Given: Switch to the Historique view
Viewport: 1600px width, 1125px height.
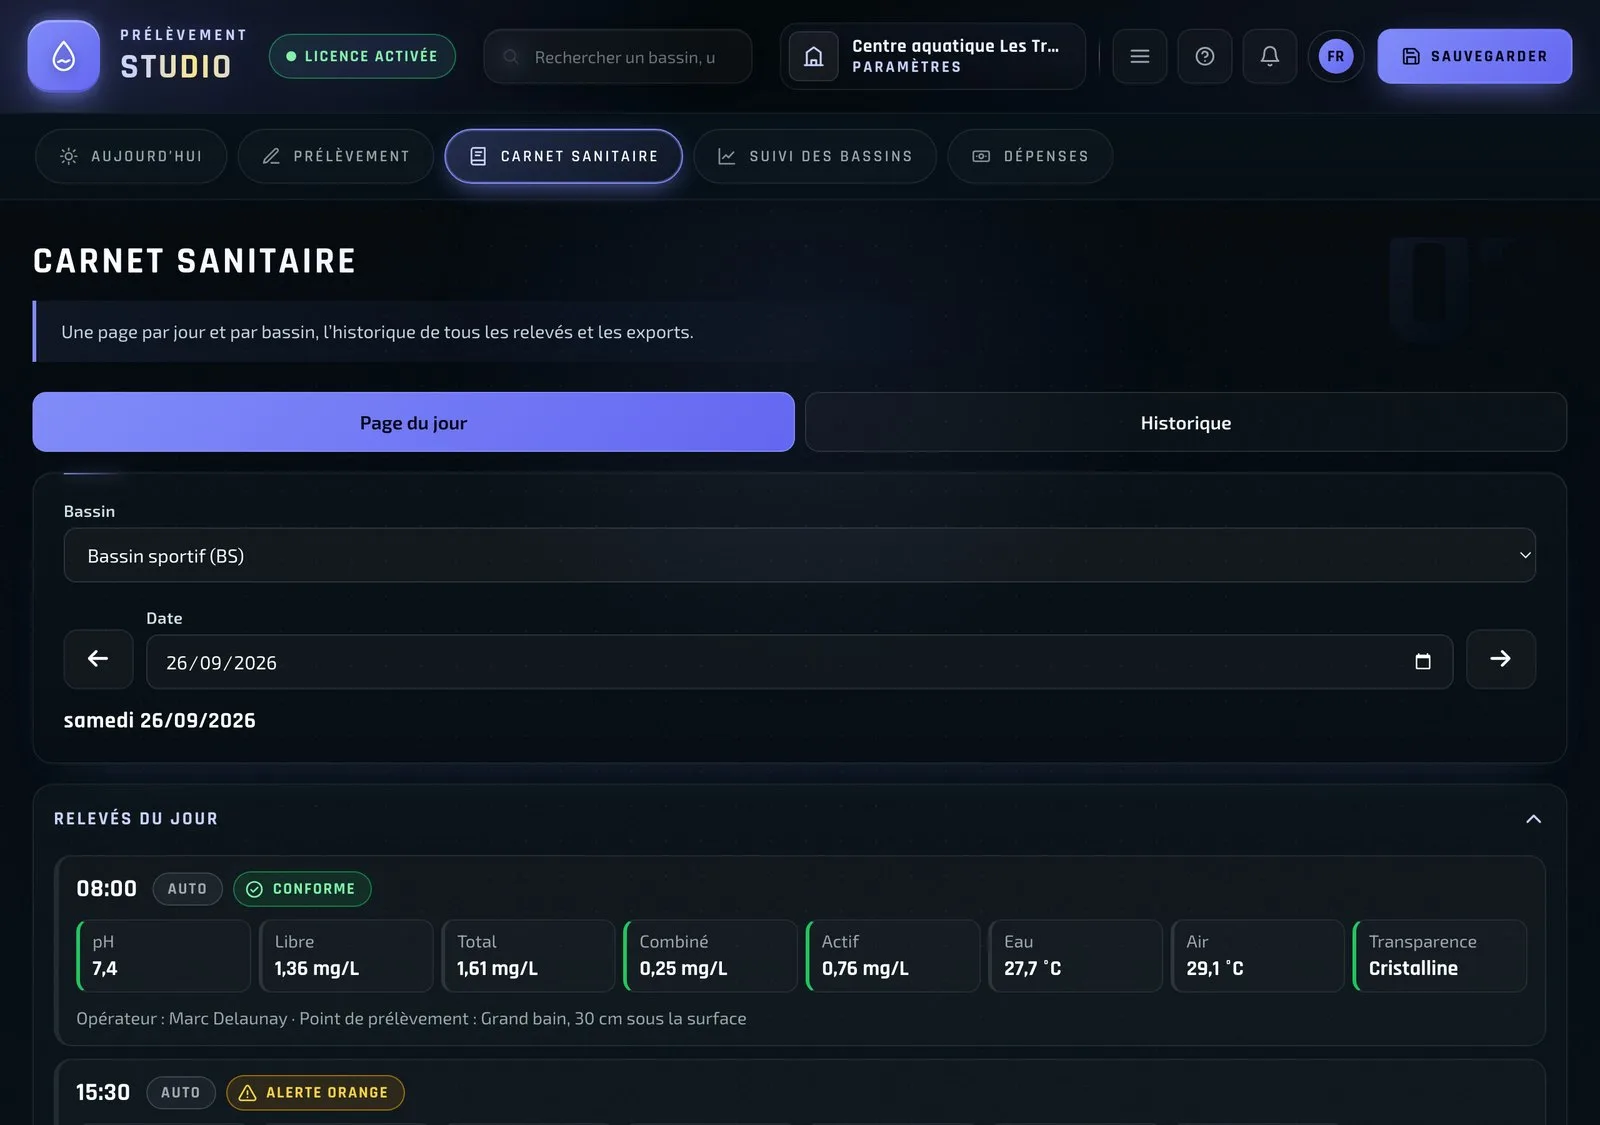Looking at the screenshot, I should coord(1186,422).
